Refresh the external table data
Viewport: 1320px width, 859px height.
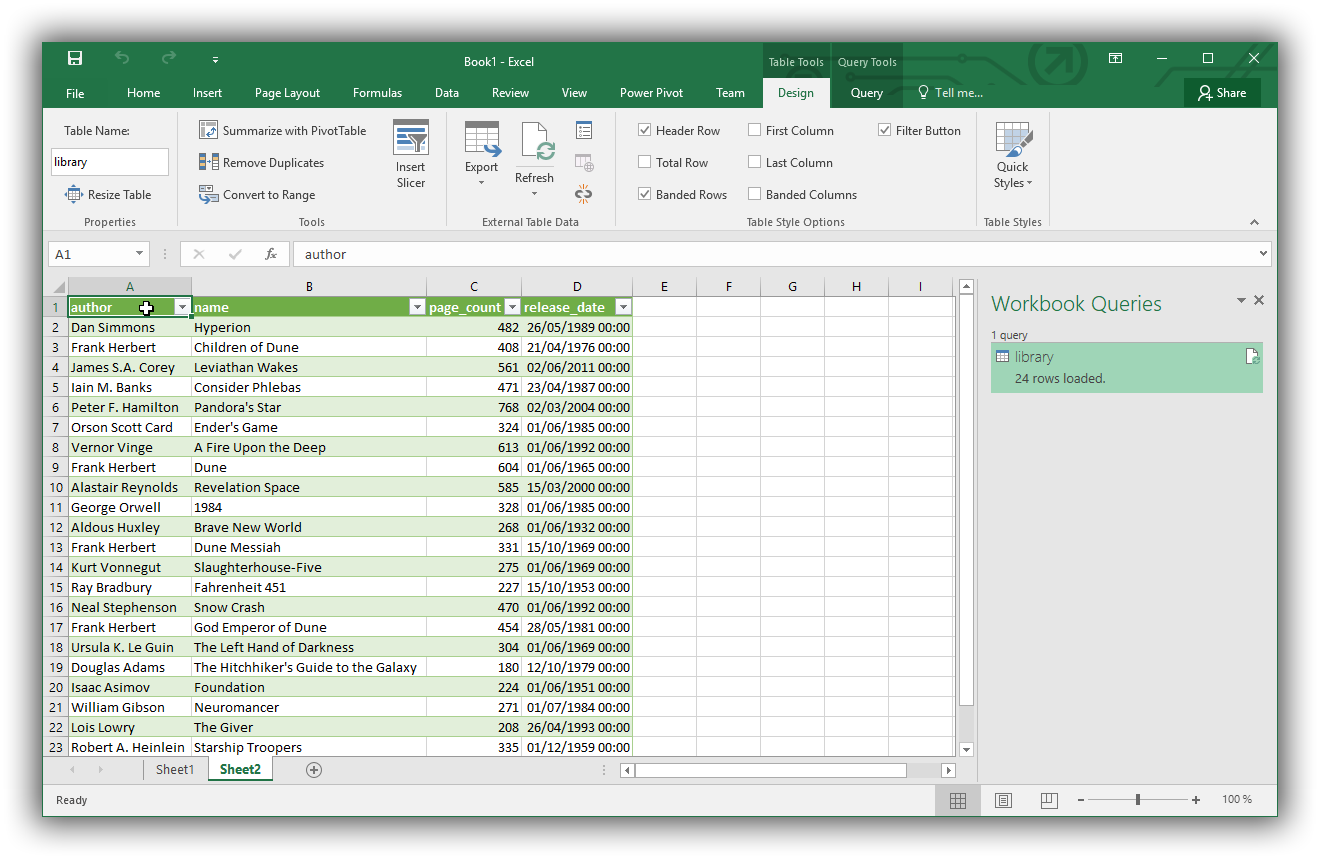(535, 154)
